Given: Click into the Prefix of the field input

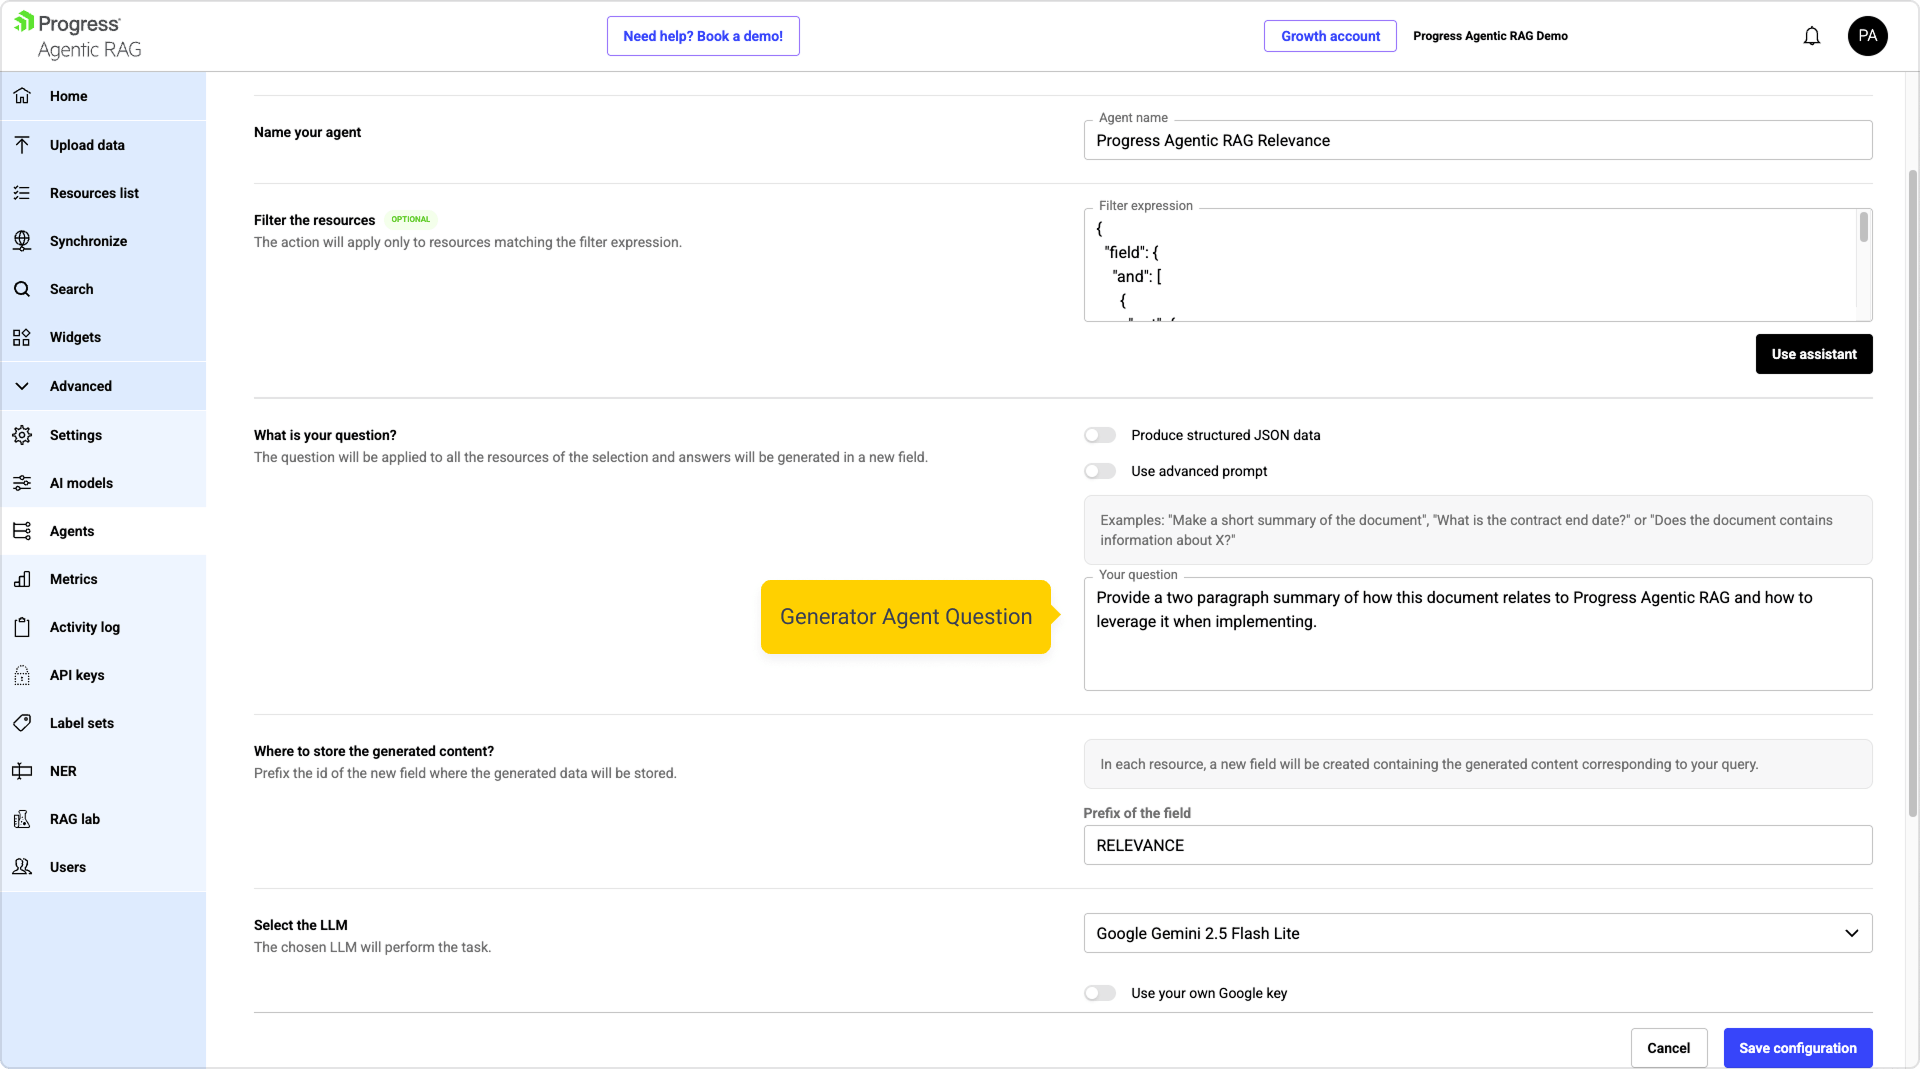Looking at the screenshot, I should 1477,845.
